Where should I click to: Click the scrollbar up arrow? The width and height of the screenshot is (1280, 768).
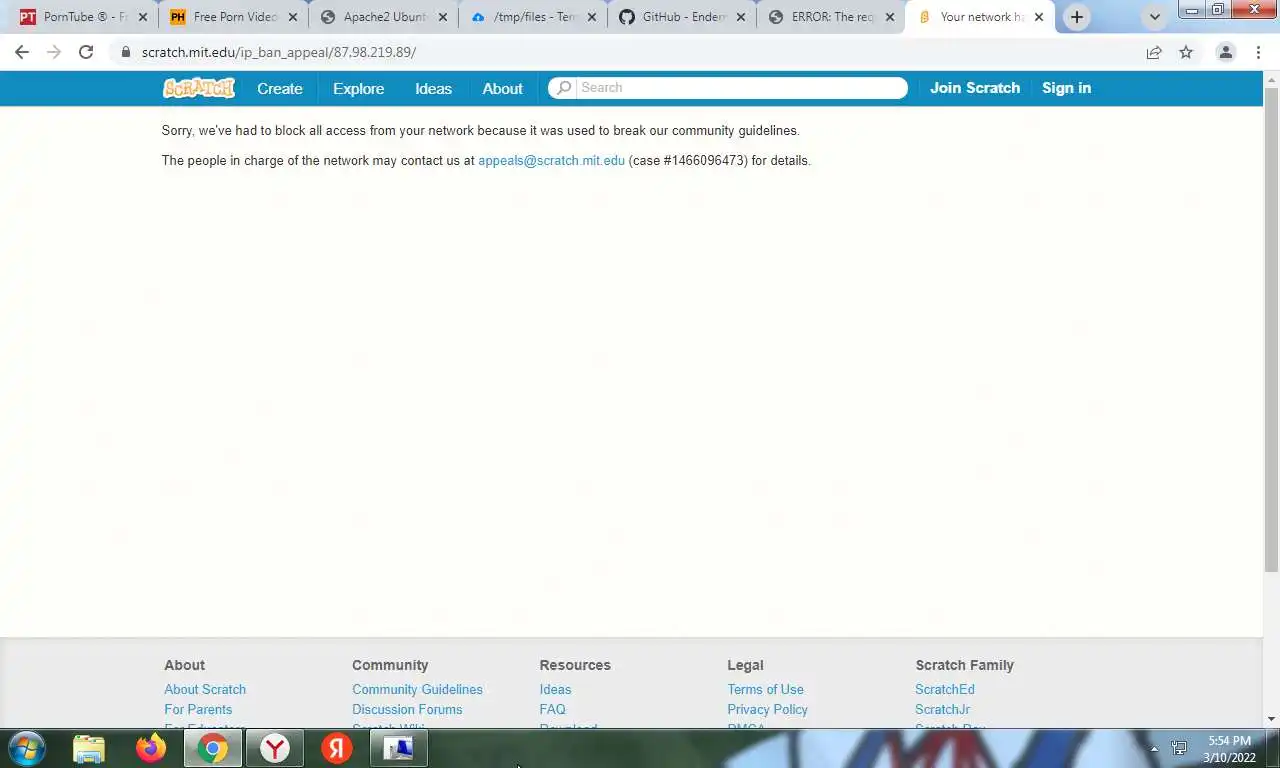tap(1271, 79)
